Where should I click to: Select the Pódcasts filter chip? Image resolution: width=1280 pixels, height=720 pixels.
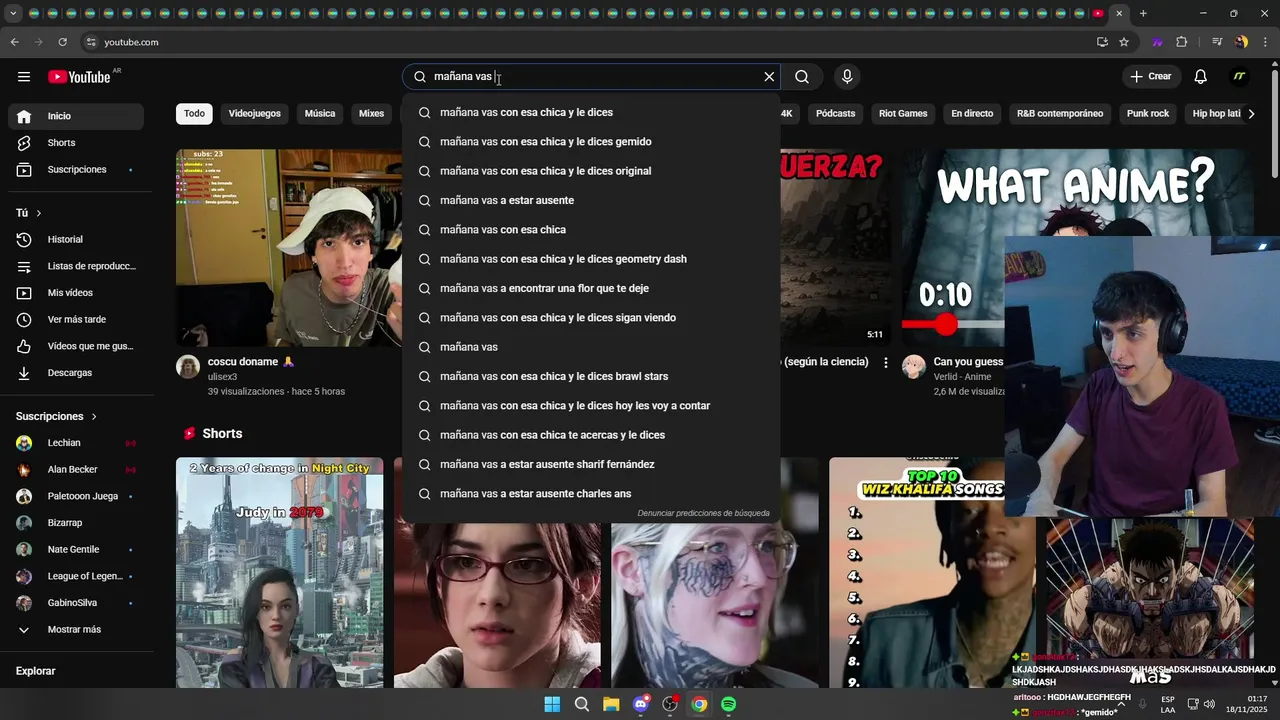(835, 113)
